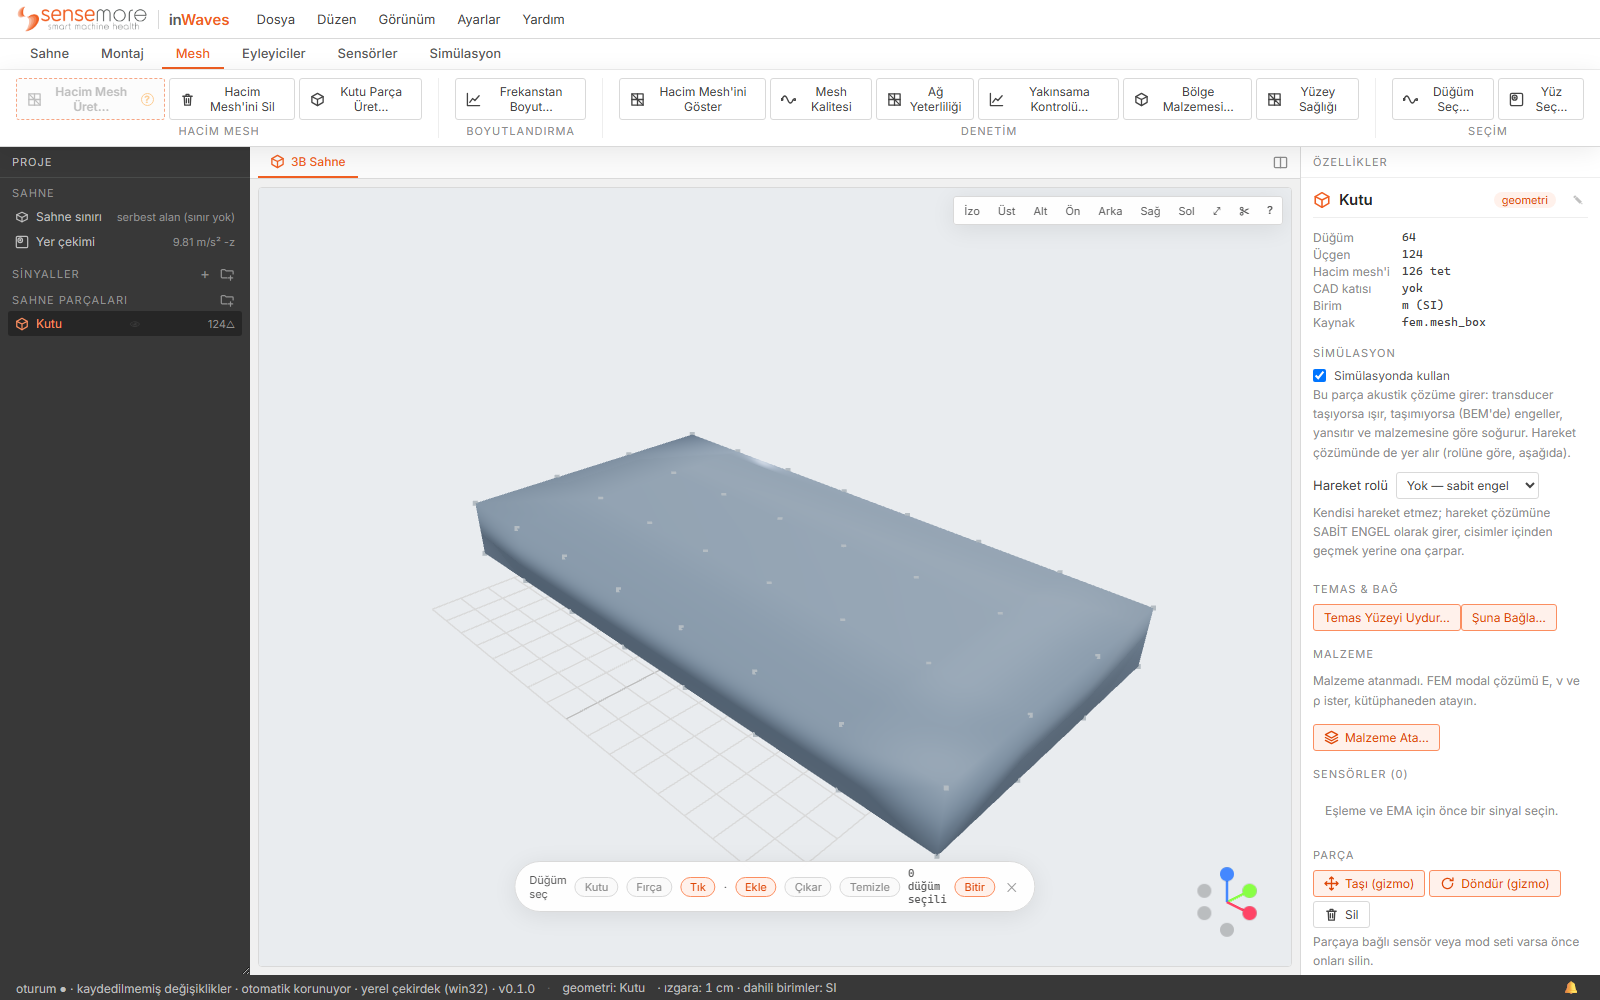Click the grid icon on Yüzey Sağlığı
1600x1000 pixels.
1274,99
